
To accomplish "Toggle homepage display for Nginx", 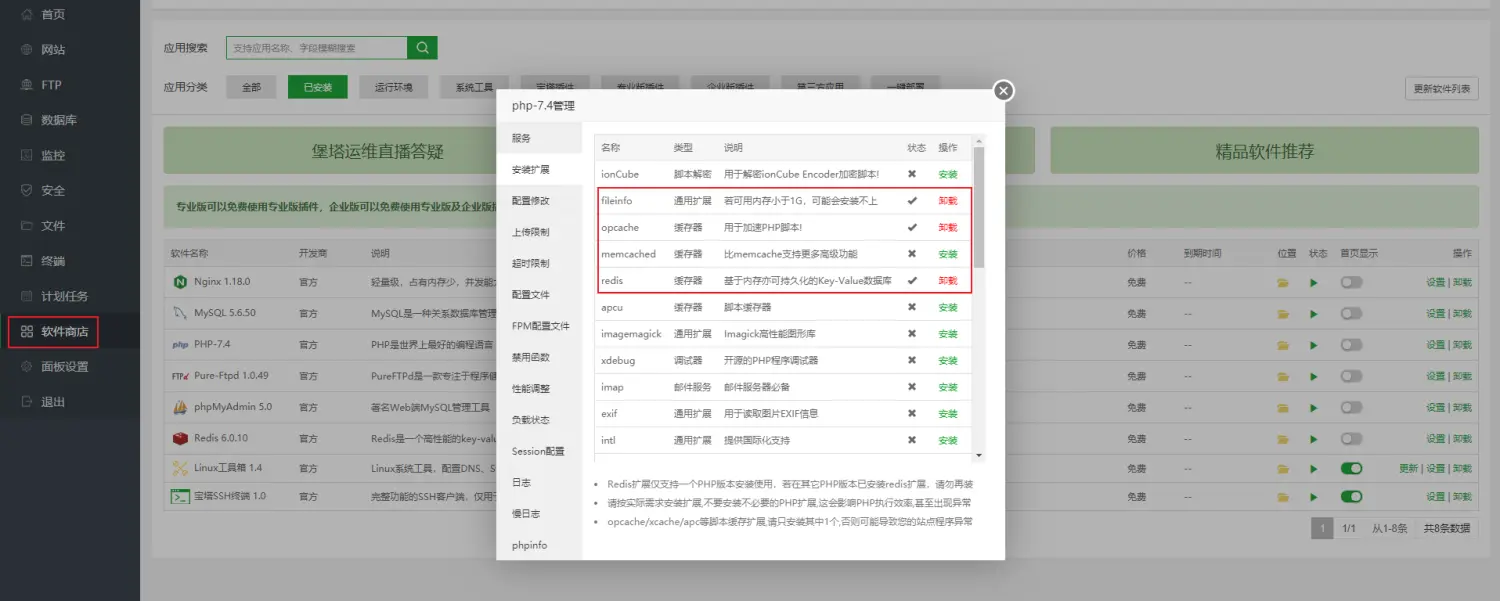I will point(1351,283).
